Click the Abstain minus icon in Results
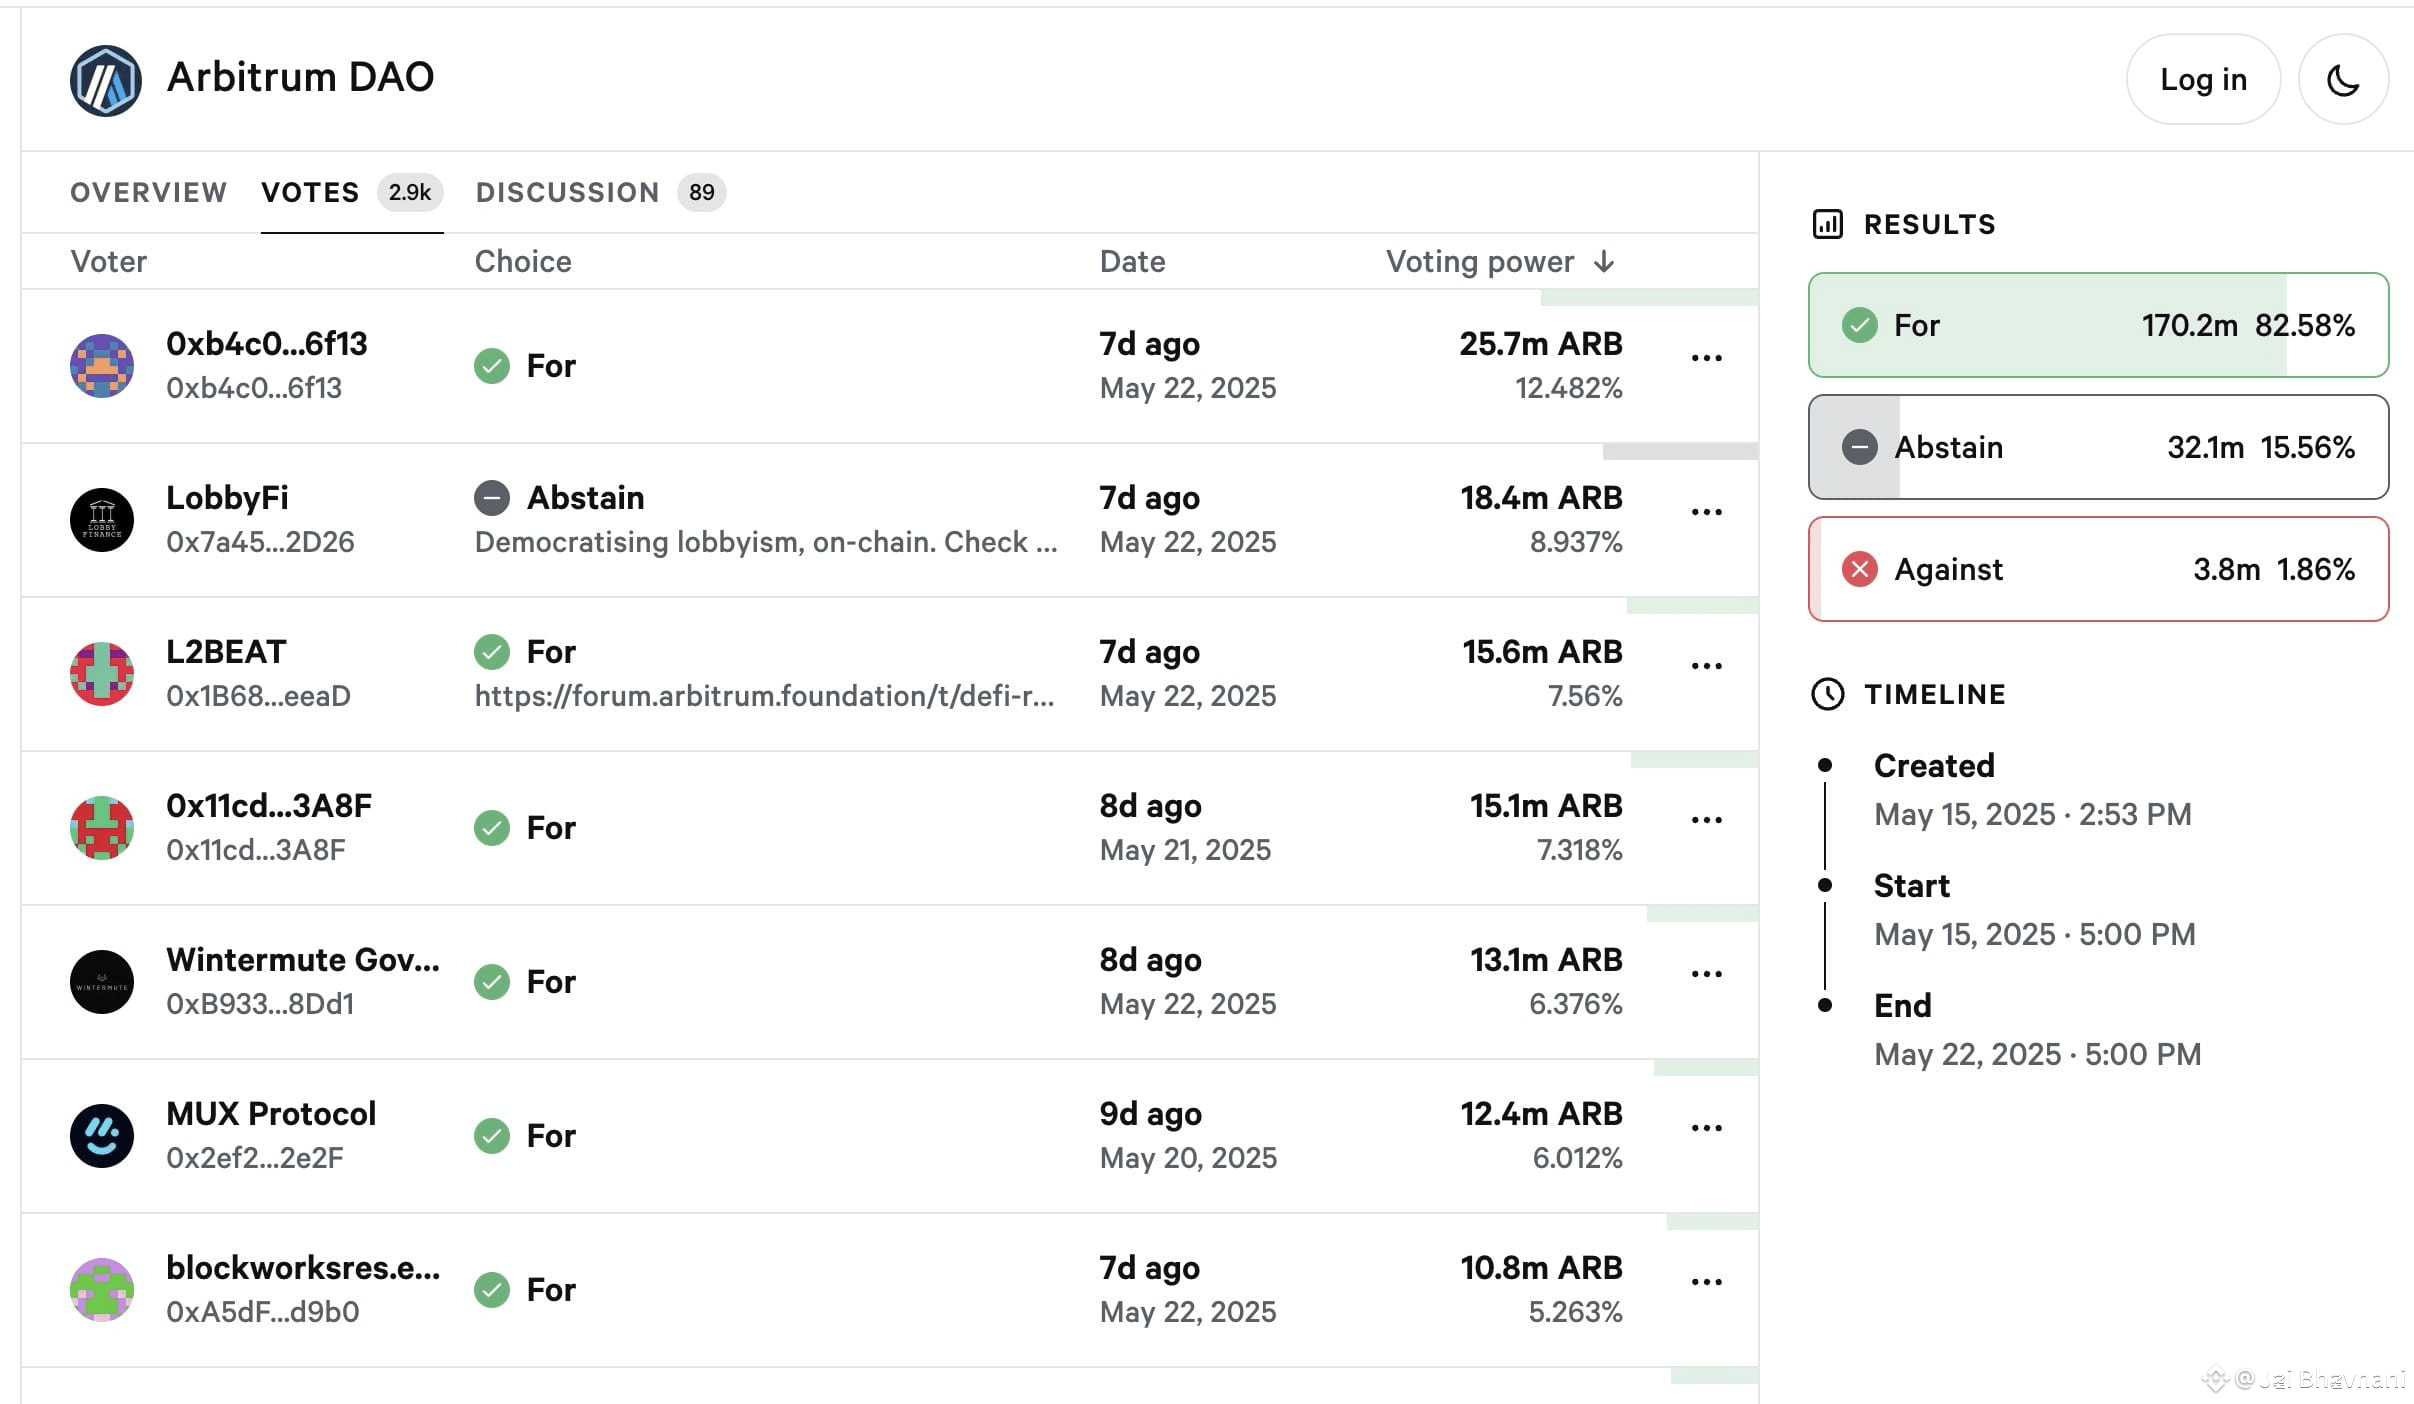The image size is (2414, 1404). tap(1859, 447)
